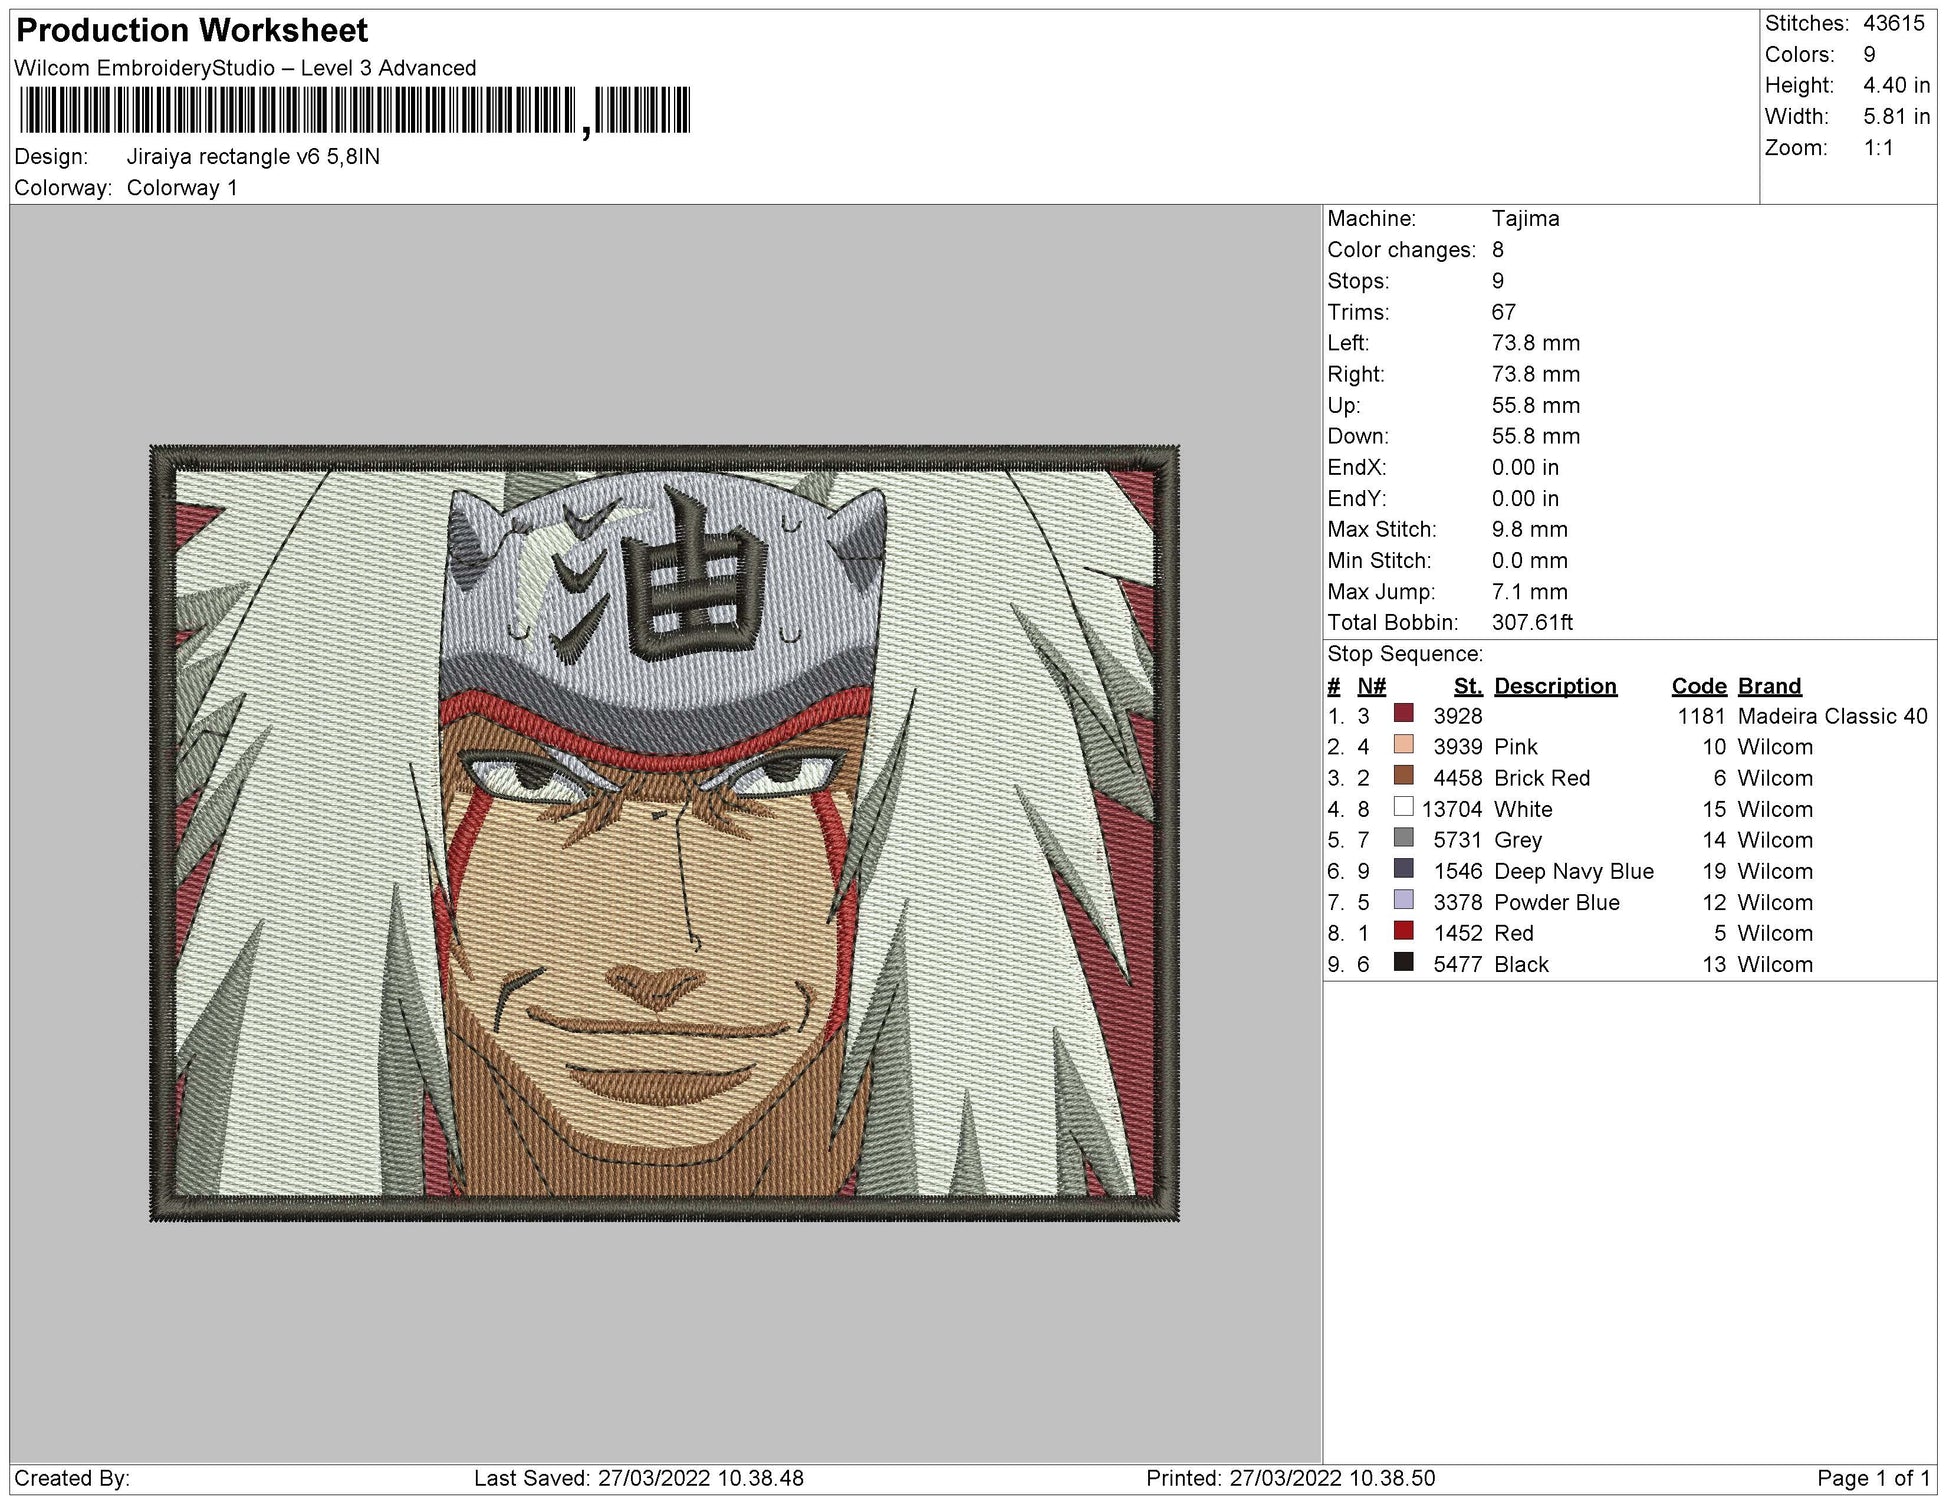Click the 'Deep Navy Blue' description
The width and height of the screenshot is (1946, 1504).
click(x=1574, y=871)
